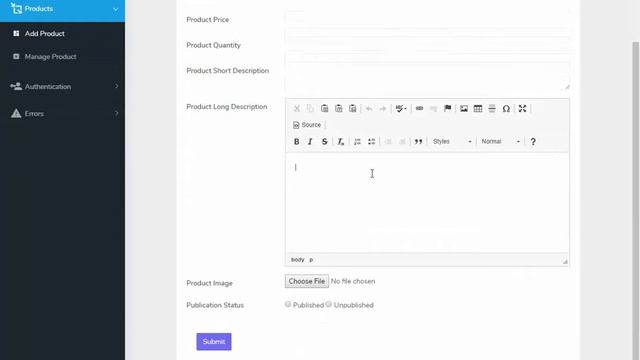
Task: Select the Unpublished radio button
Action: pos(329,304)
